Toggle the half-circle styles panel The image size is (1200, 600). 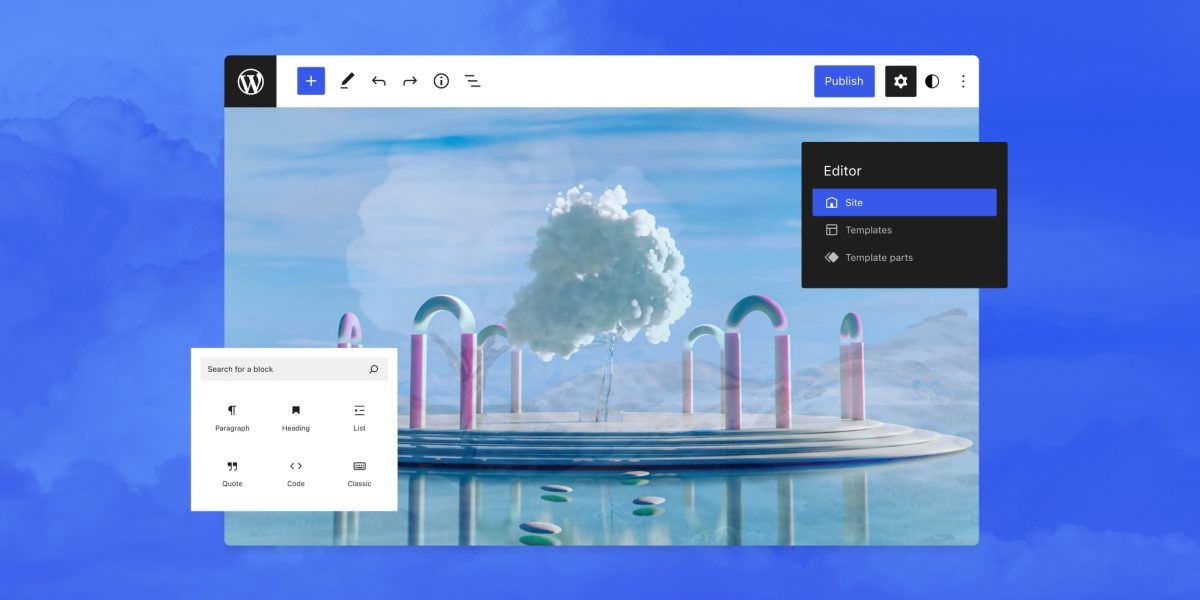(x=932, y=81)
